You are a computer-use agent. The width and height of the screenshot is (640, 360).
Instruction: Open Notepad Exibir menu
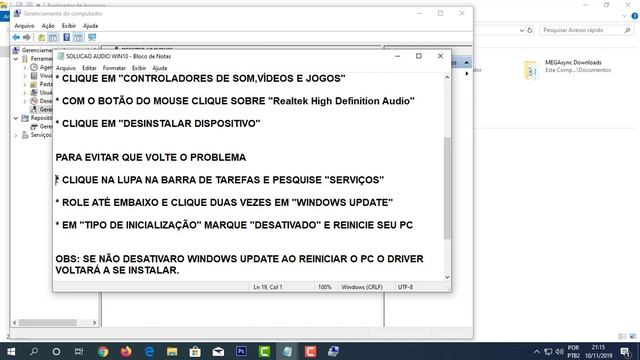pyautogui.click(x=139, y=68)
